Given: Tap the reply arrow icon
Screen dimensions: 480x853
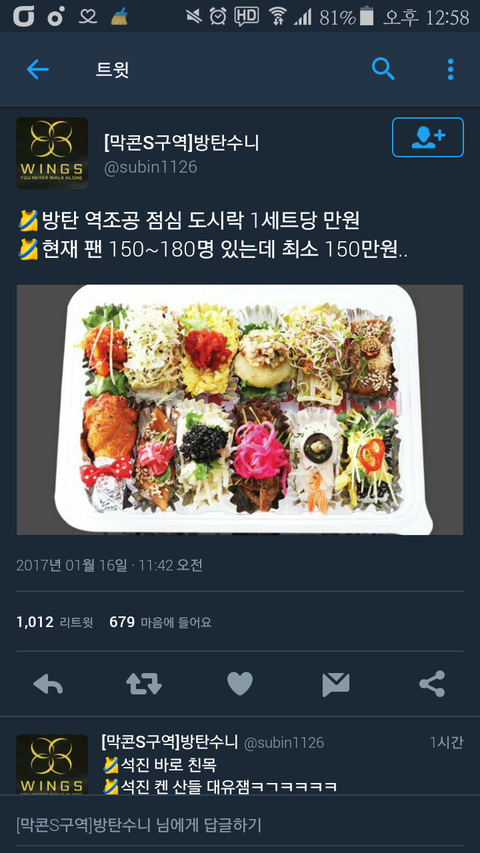Looking at the screenshot, I should pyautogui.click(x=48, y=684).
